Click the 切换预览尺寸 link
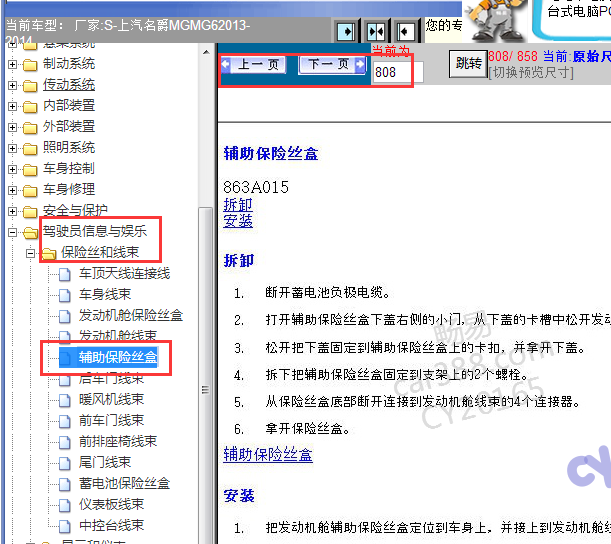The image size is (611, 544). pos(531,73)
